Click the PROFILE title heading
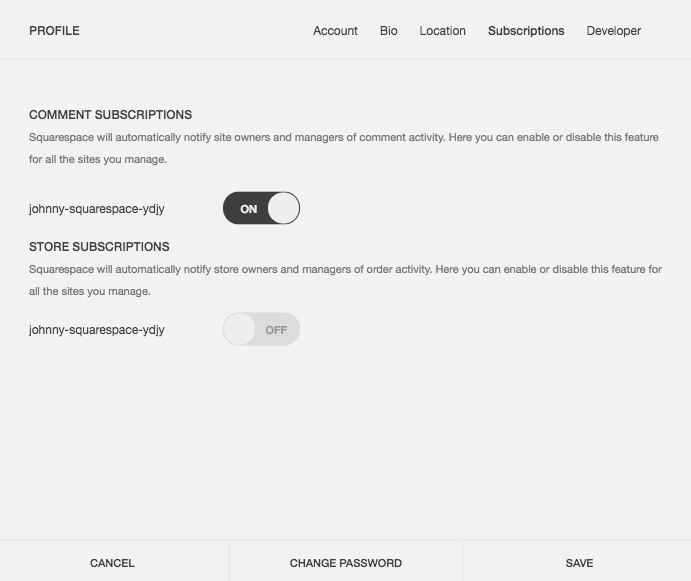Image resolution: width=691 pixels, height=581 pixels. (x=54, y=31)
